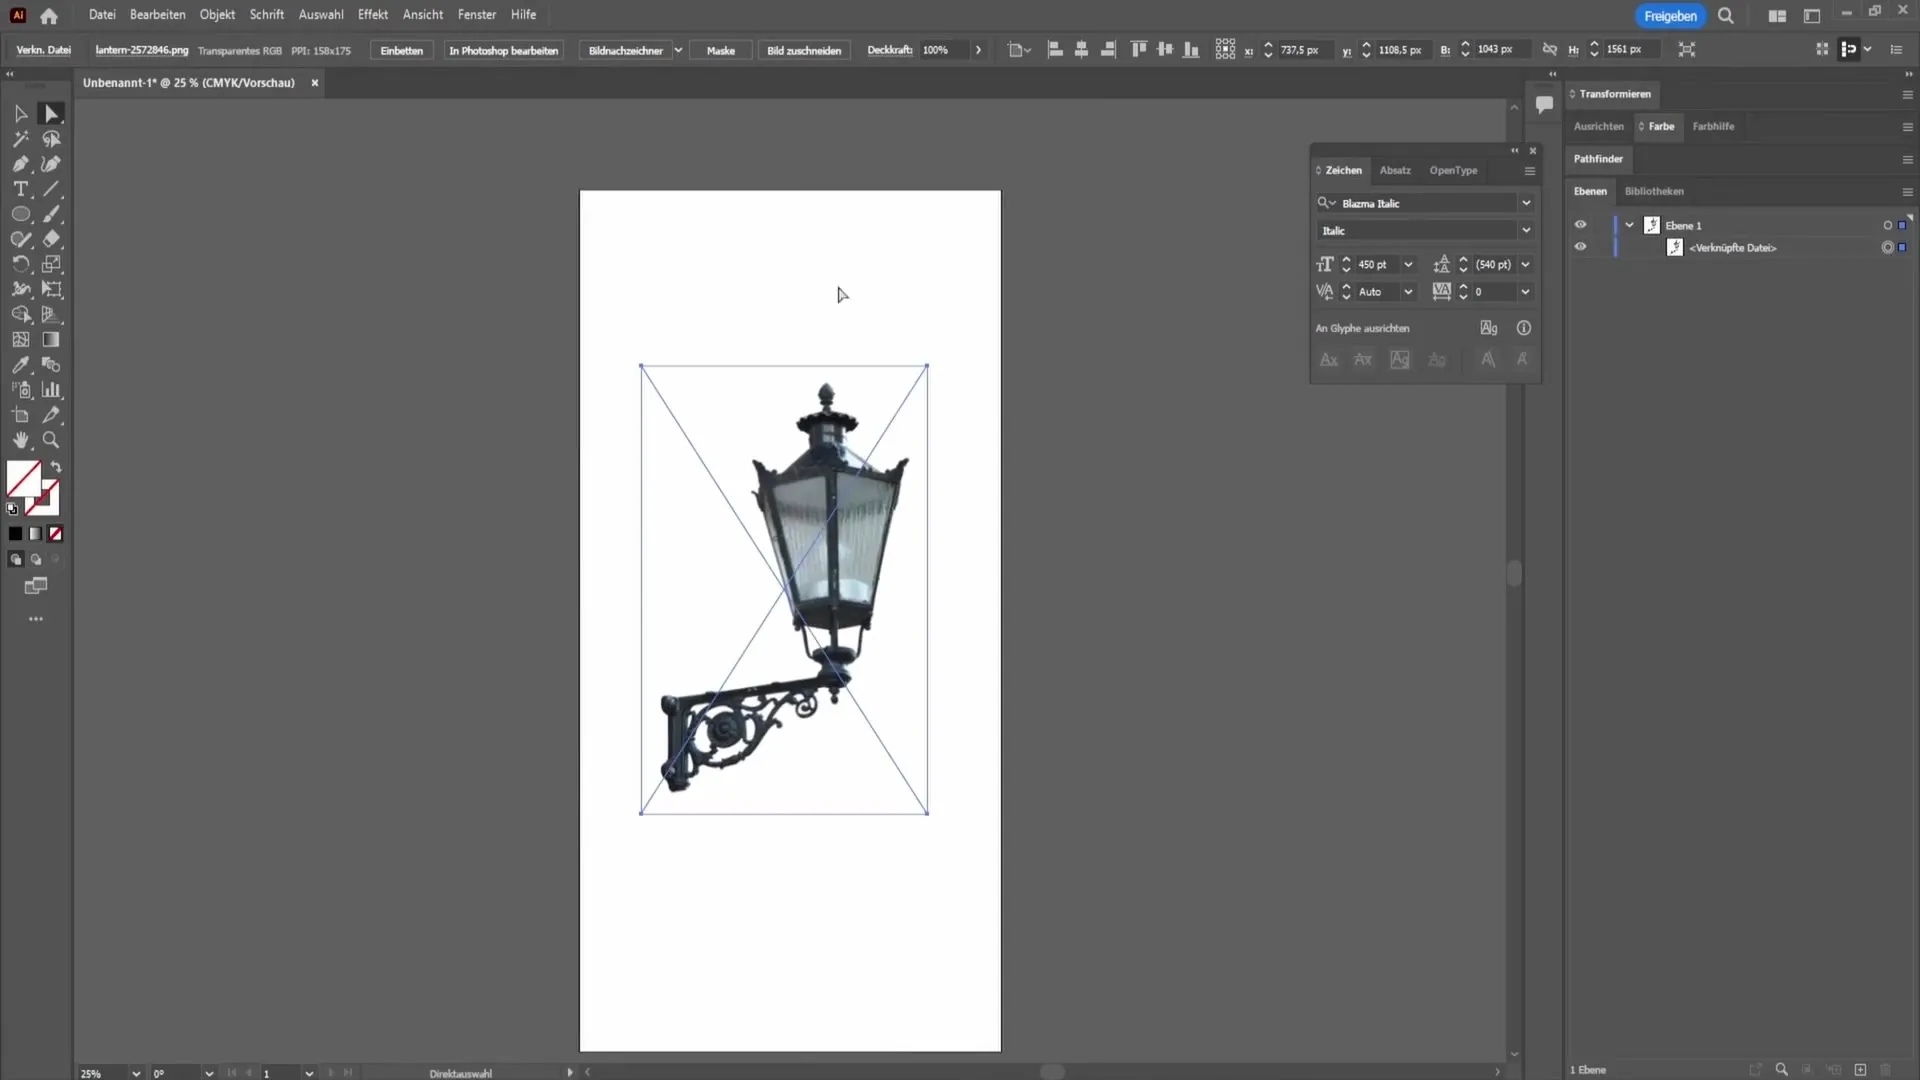
Task: Select the Blend tool
Action: tap(51, 365)
